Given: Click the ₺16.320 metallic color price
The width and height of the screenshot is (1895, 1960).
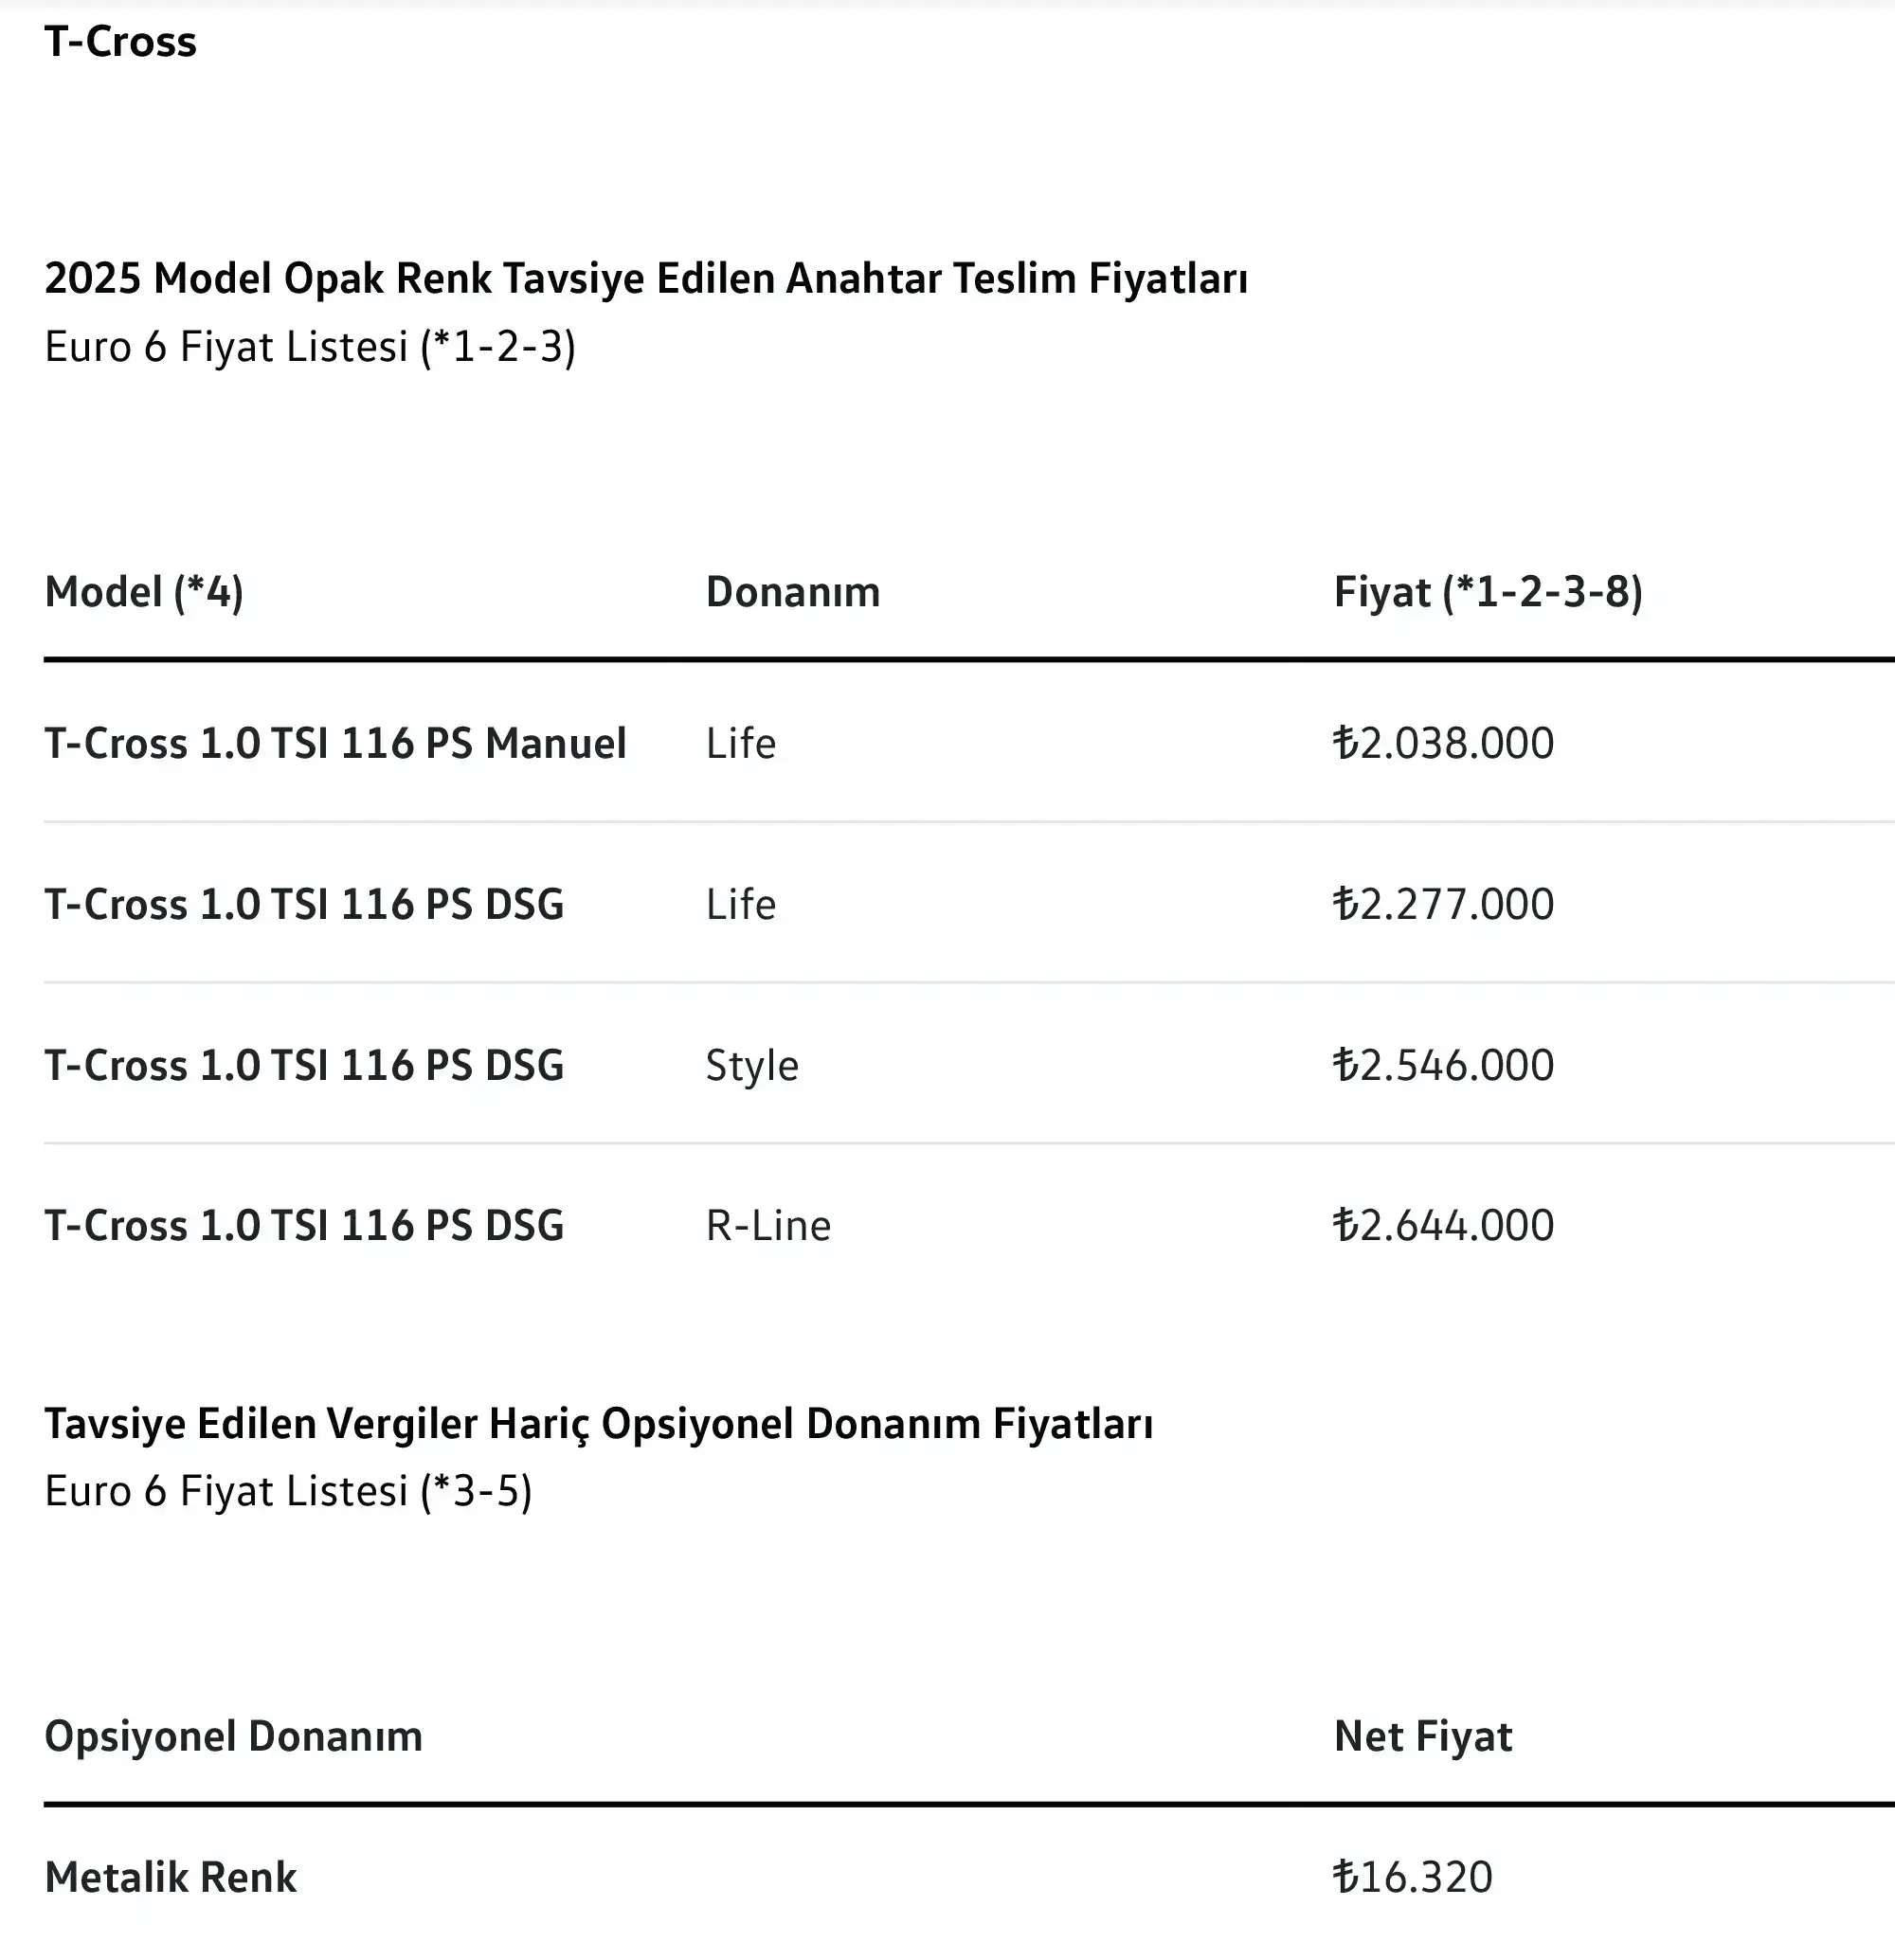Looking at the screenshot, I should coord(1412,1877).
